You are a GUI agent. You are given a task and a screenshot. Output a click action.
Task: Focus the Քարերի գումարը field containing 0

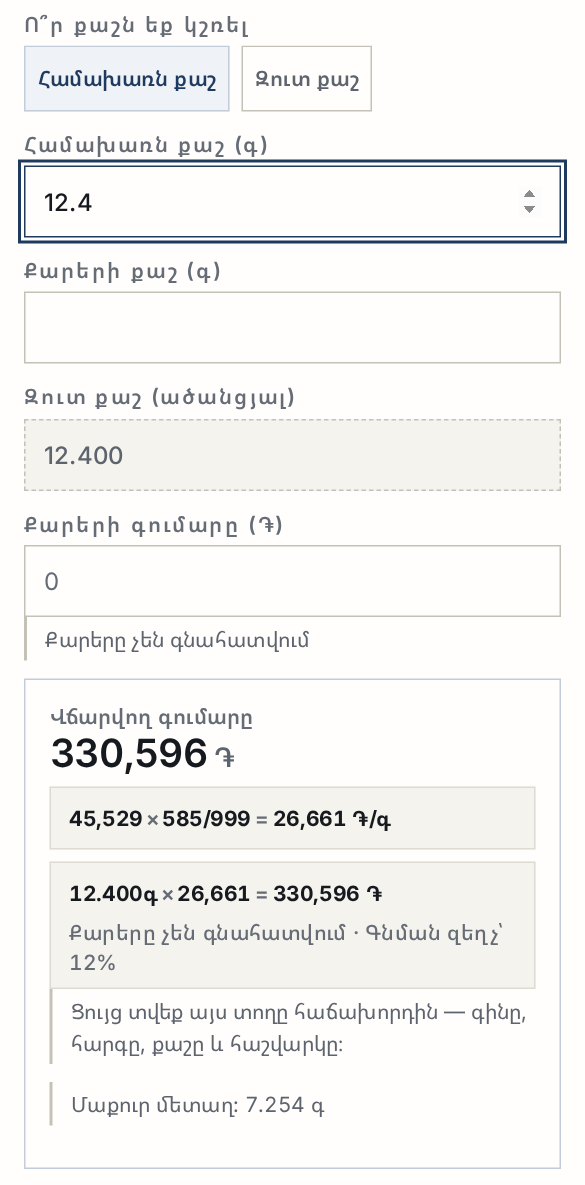pos(292,581)
